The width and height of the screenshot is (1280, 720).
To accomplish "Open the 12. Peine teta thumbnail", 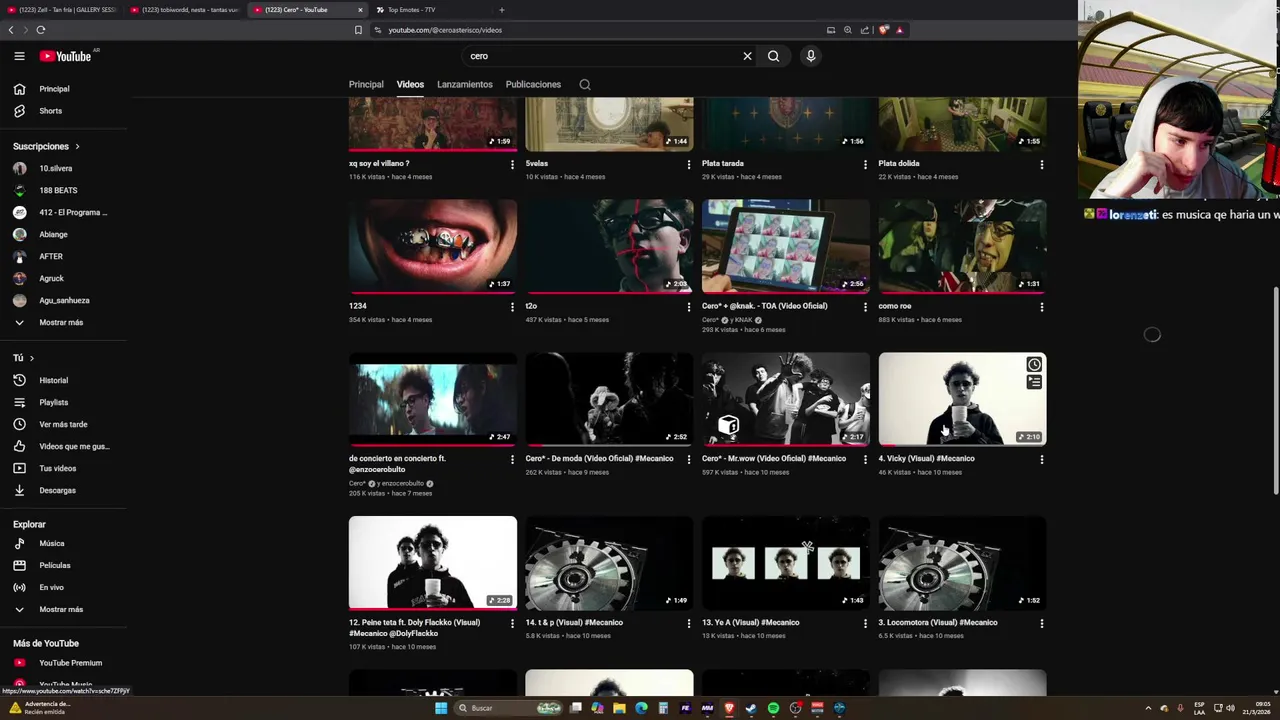I will [433, 562].
